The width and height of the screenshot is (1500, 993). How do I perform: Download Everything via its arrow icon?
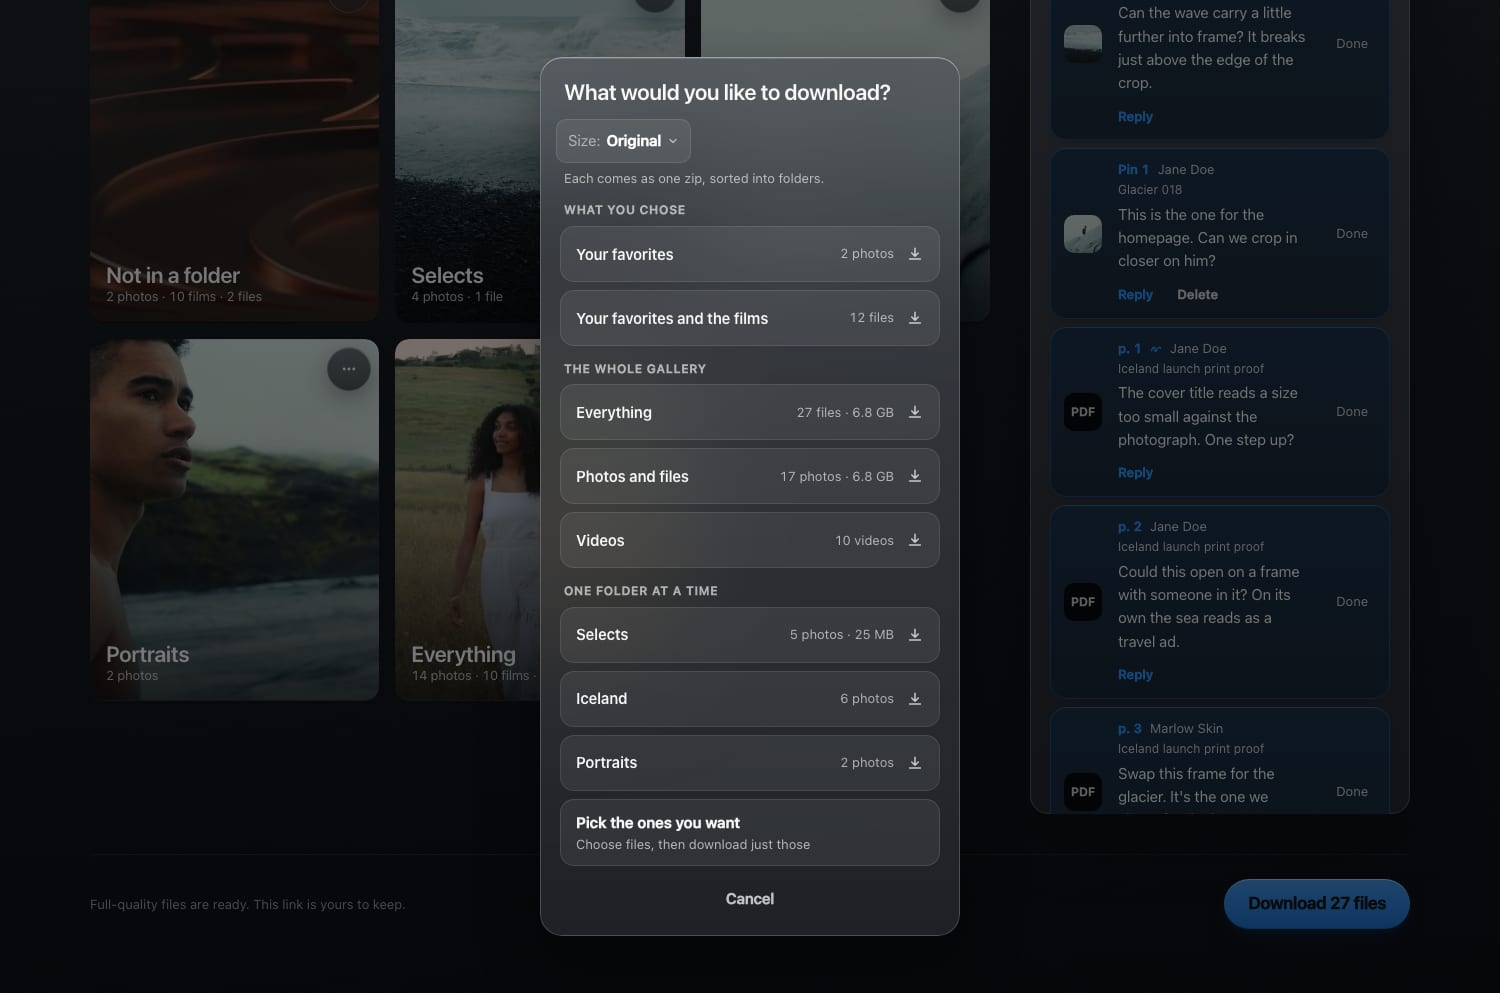tap(915, 412)
